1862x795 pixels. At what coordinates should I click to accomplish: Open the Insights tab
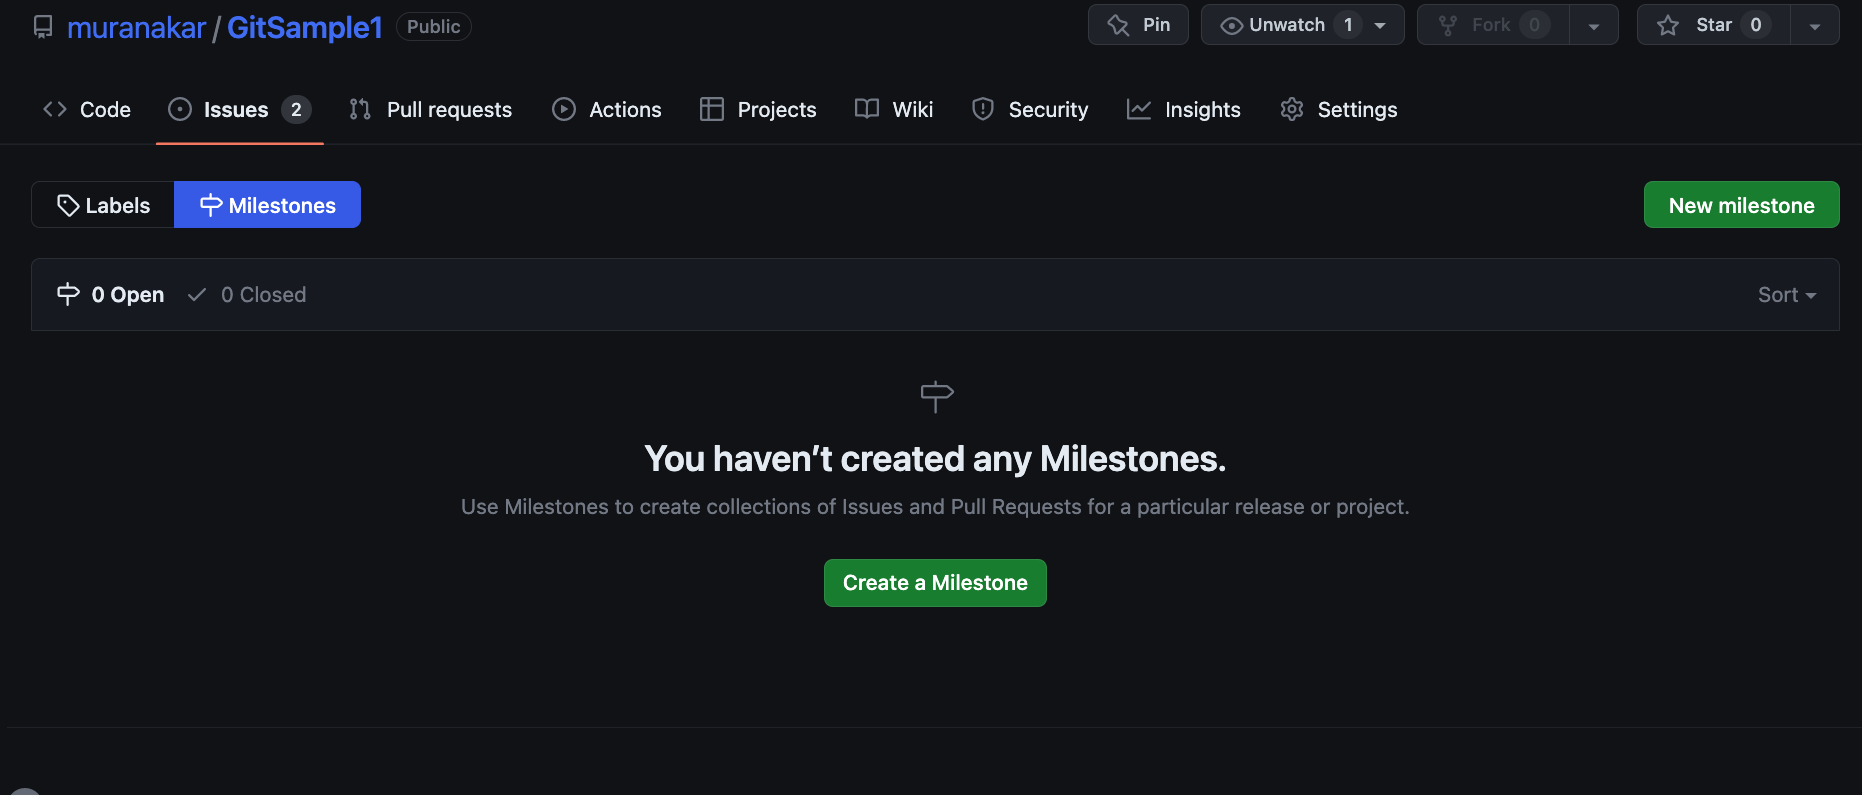(1184, 109)
